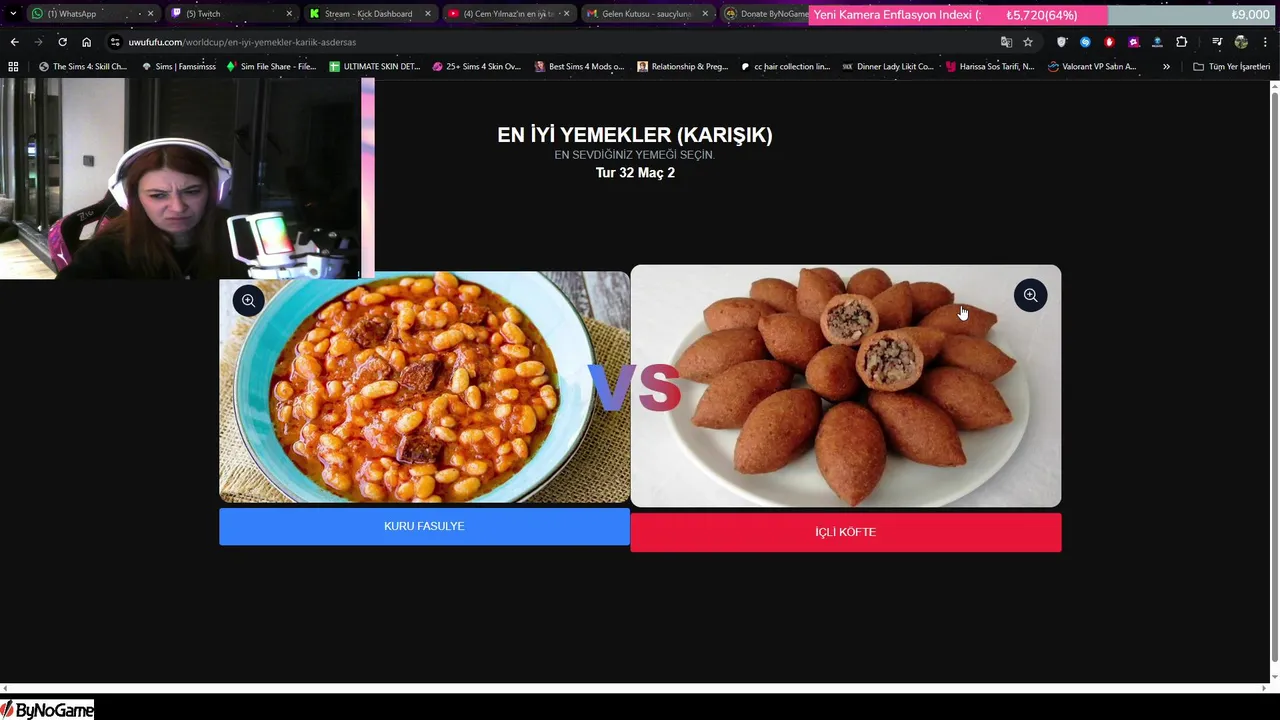Vote for Kuru Fasulye blue button
Viewport: 1280px width, 720px height.
(424, 526)
